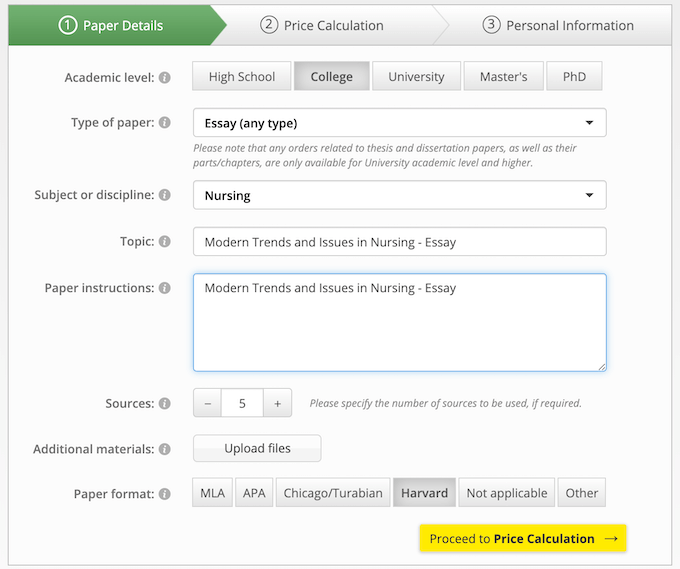Click info icon beside Academic level
This screenshot has width=680, height=569.
(165, 77)
